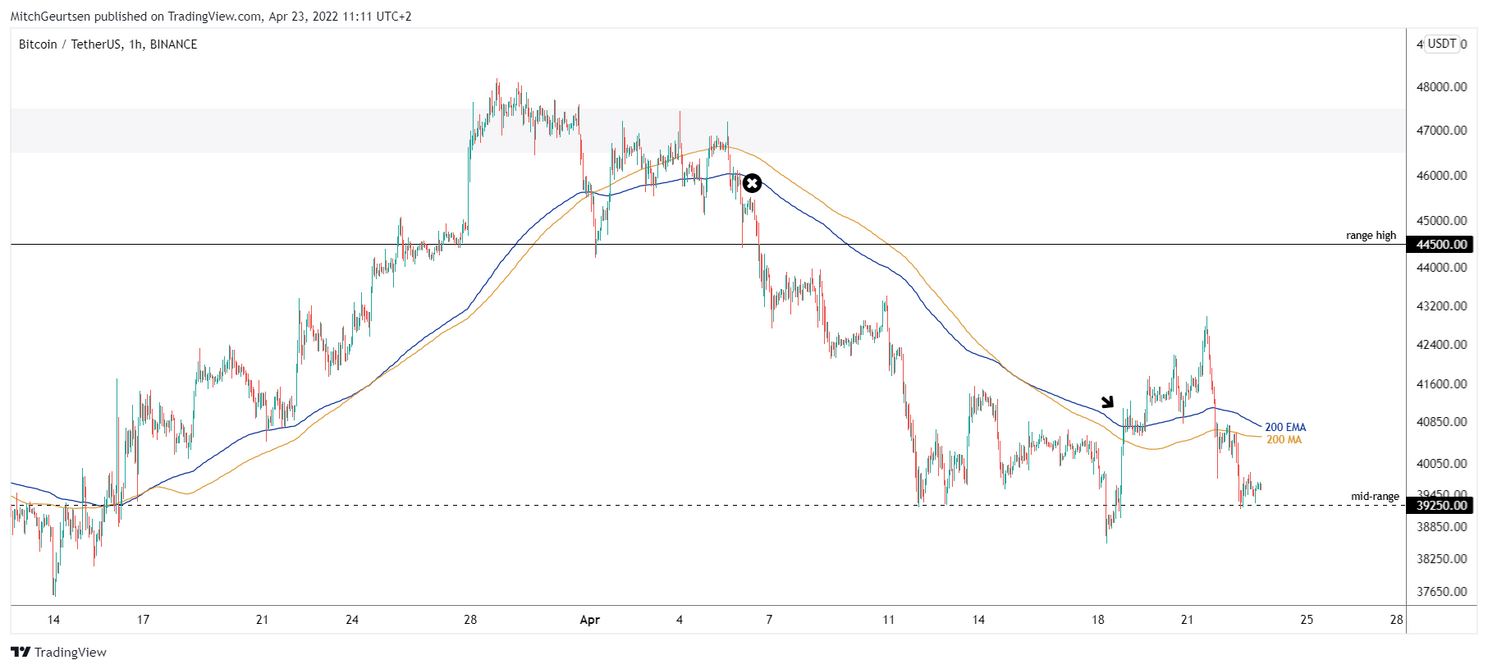
Task: Click the "25" date label on the time axis
Action: (x=1306, y=620)
